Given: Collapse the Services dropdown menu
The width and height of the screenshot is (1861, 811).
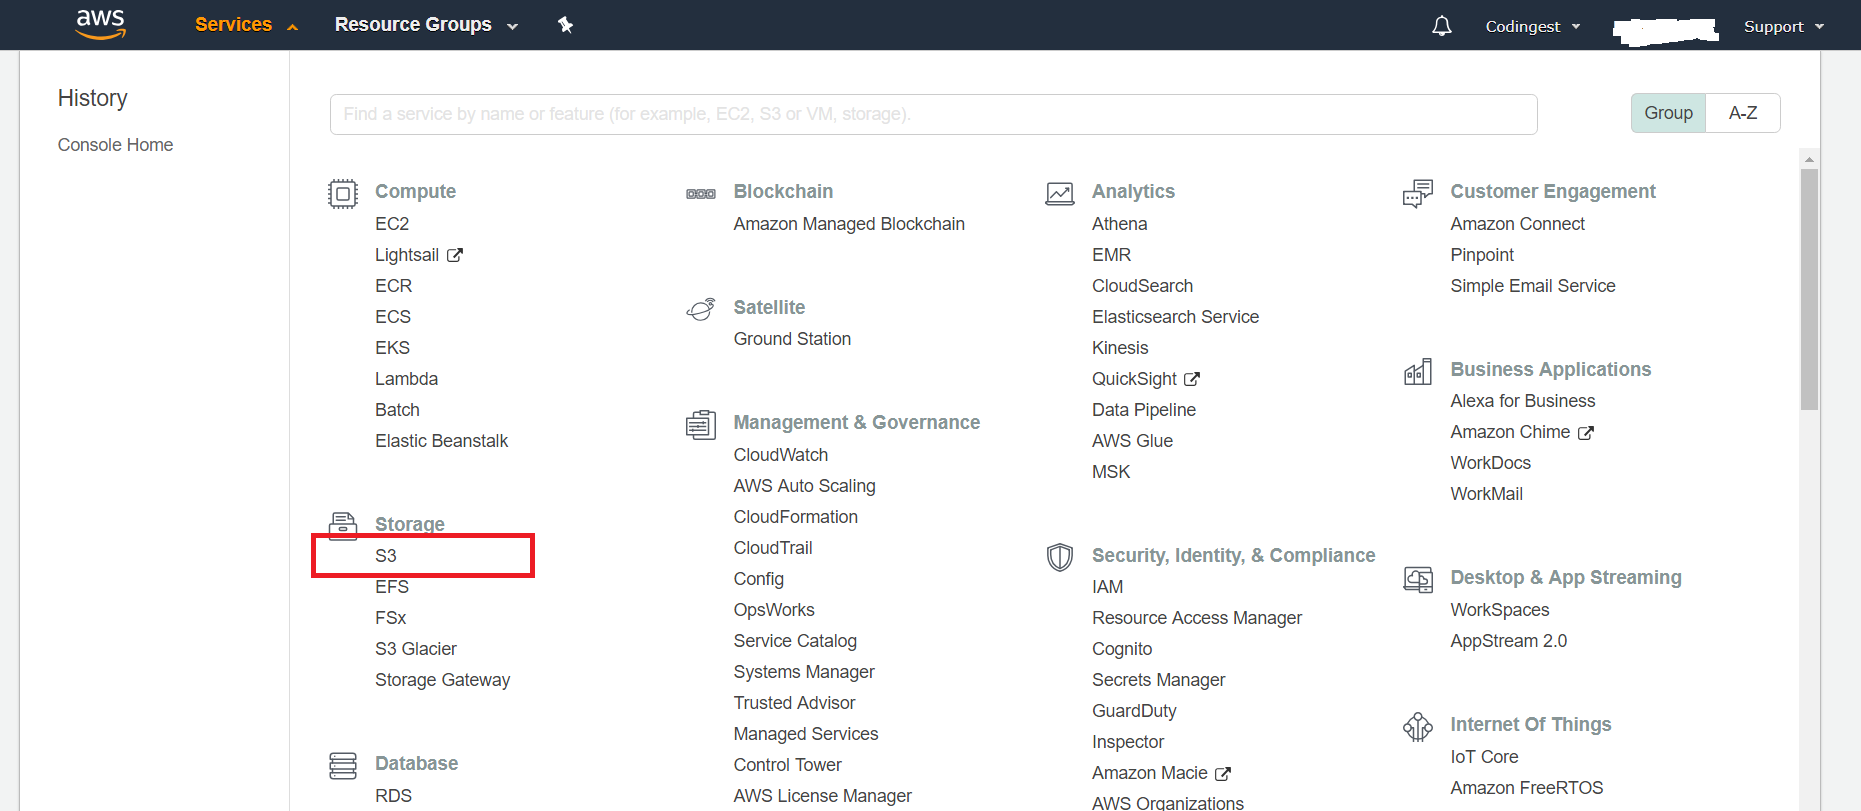Looking at the screenshot, I should pos(246,25).
